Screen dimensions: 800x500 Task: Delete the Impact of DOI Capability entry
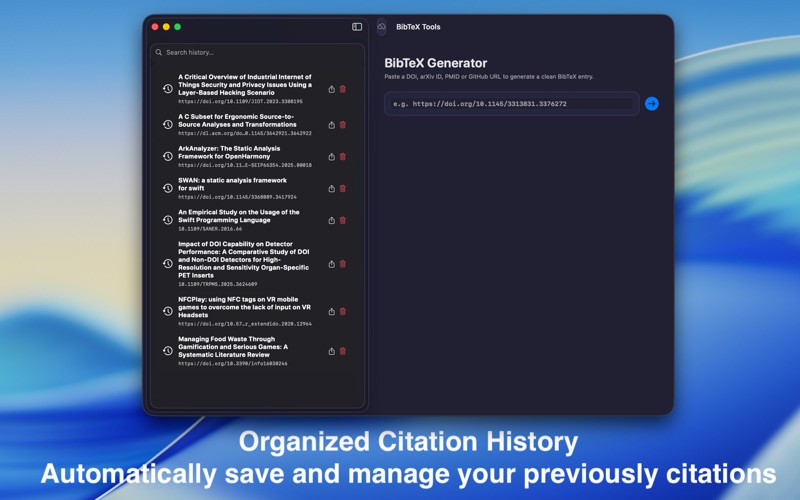click(343, 264)
